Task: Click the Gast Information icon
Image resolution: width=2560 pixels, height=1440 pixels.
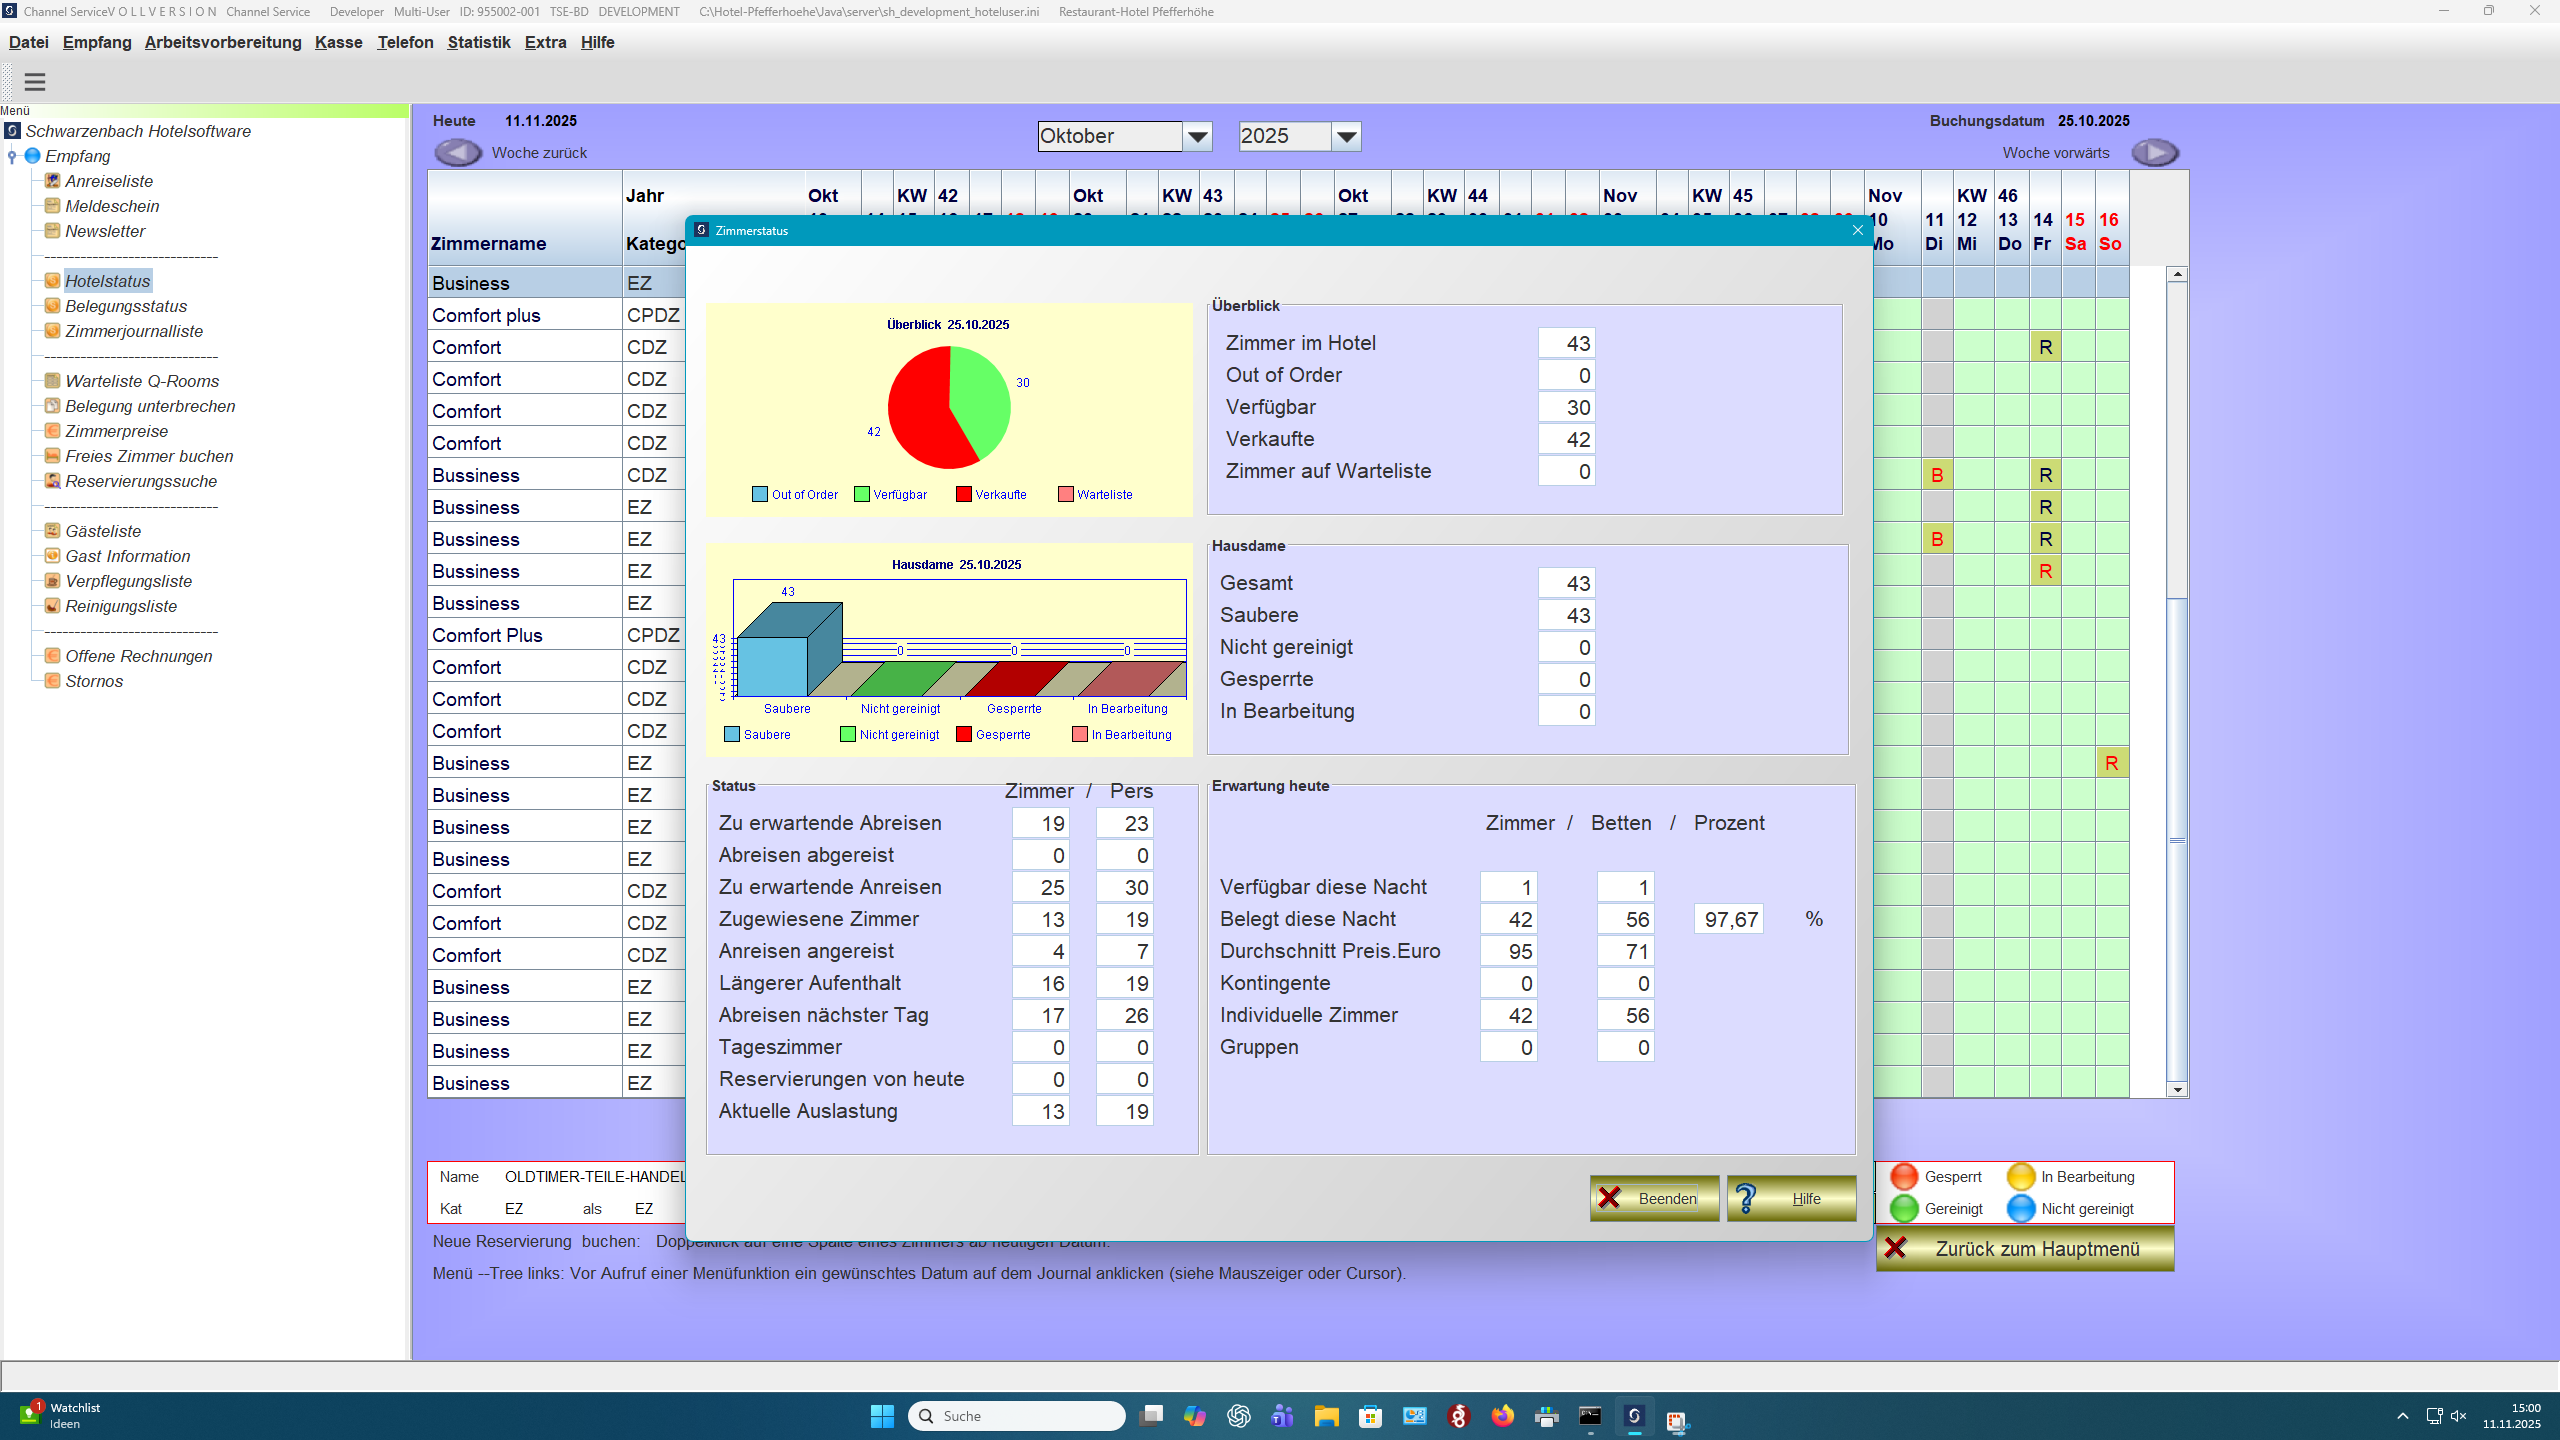Action: point(52,556)
